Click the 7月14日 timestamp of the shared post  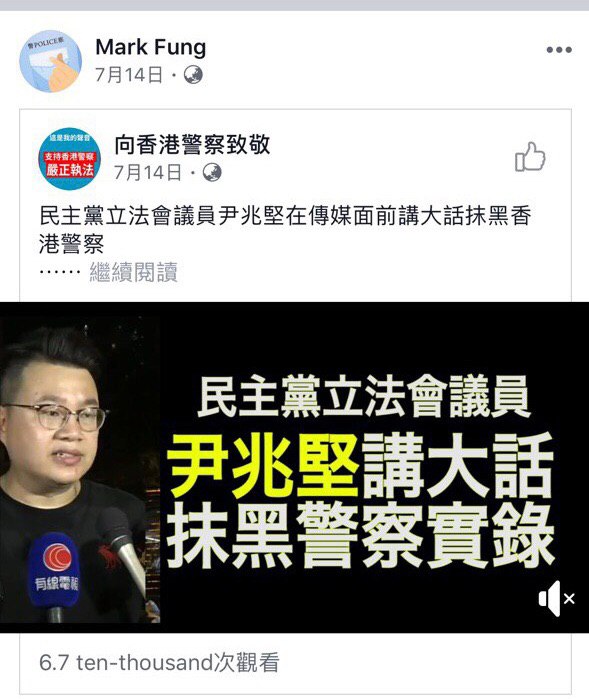click(x=148, y=172)
